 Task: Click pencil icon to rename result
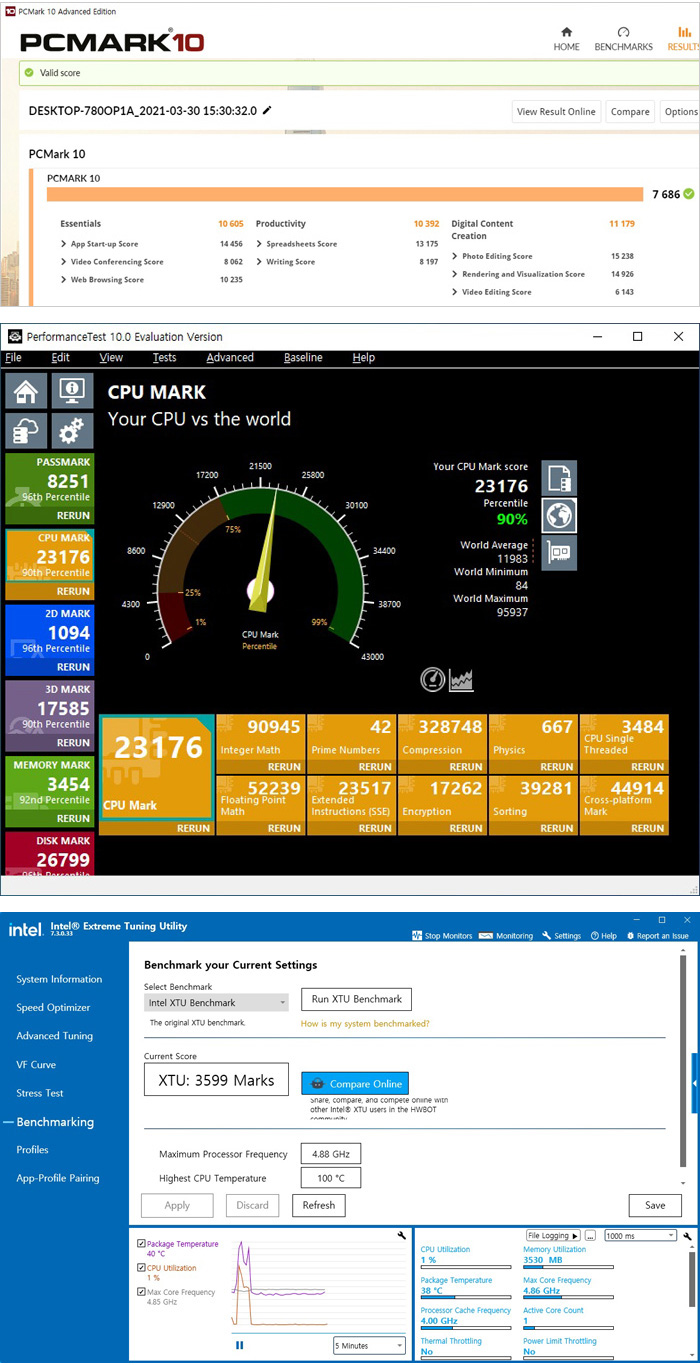click(x=267, y=110)
